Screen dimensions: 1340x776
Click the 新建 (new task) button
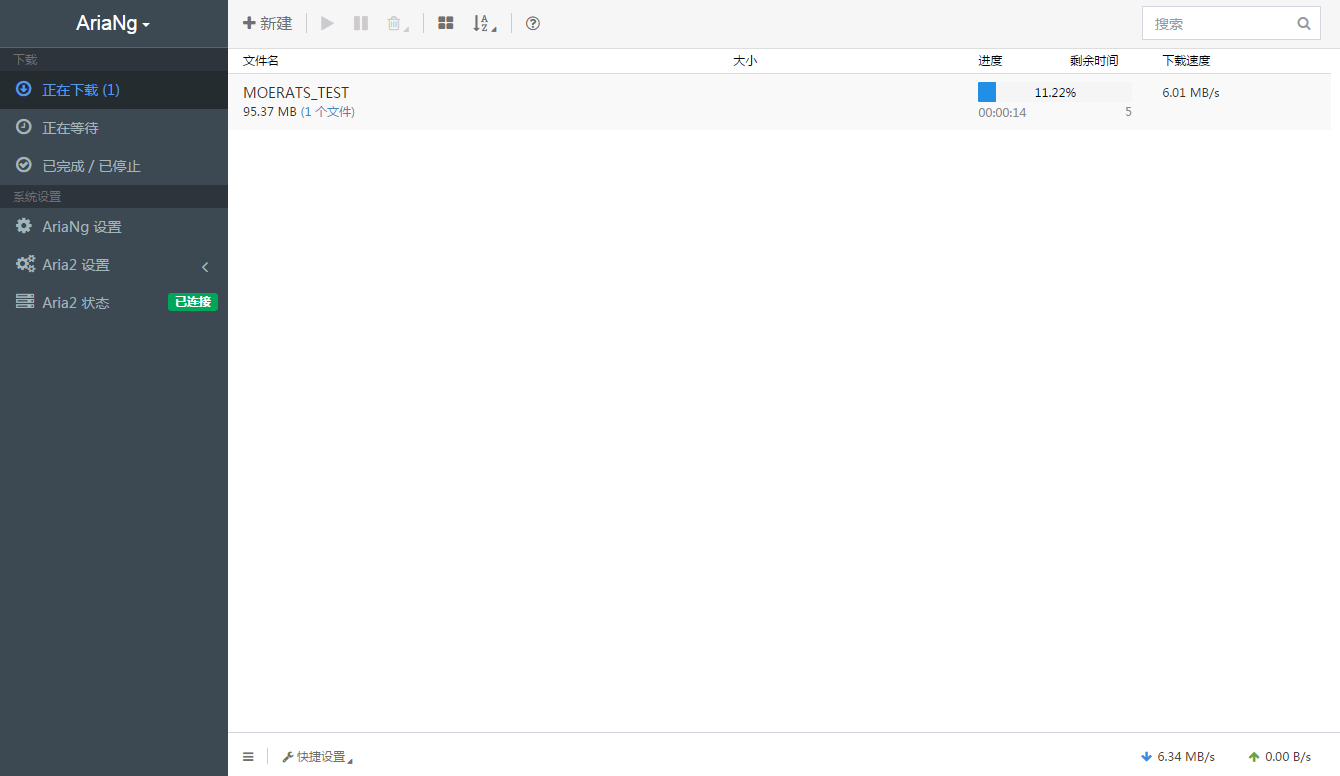tap(268, 23)
